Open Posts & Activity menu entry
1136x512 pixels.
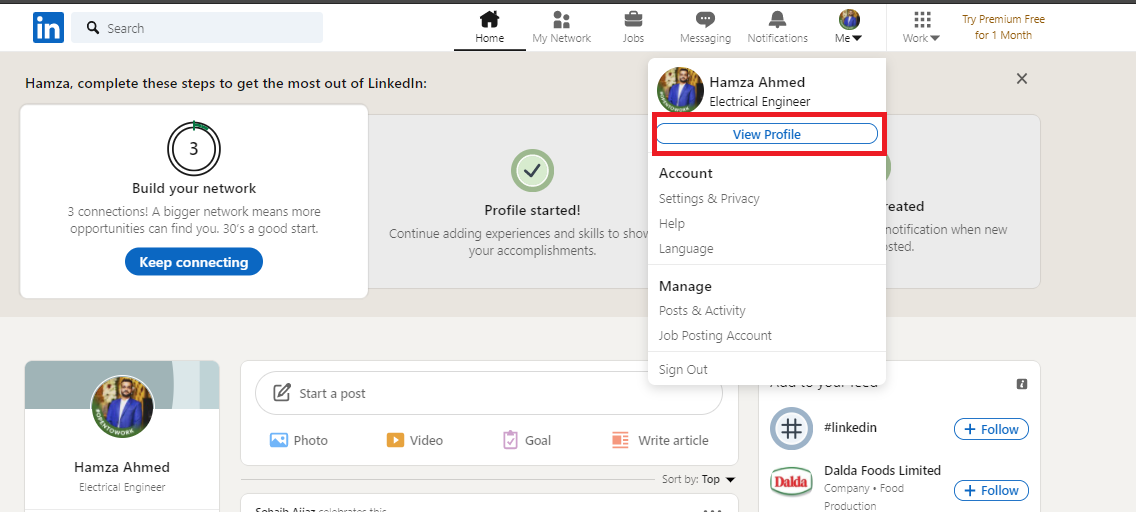click(702, 311)
